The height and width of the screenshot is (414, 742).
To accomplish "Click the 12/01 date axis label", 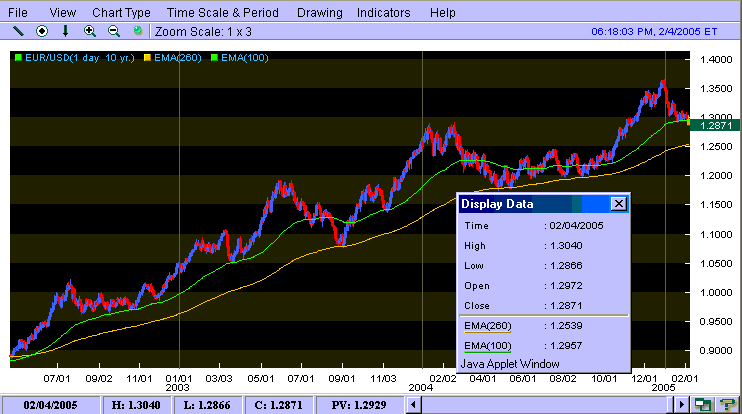I will tap(644, 379).
